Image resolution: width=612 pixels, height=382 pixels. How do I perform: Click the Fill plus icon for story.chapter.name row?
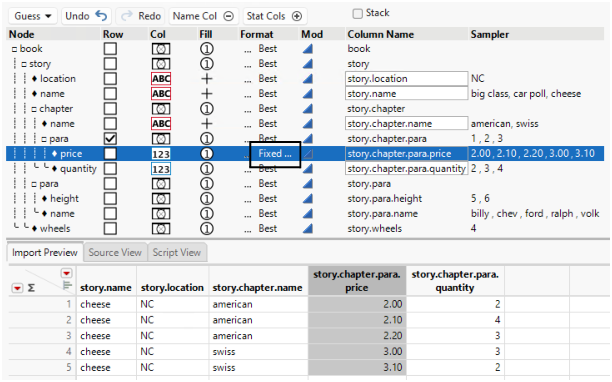click(x=206, y=124)
